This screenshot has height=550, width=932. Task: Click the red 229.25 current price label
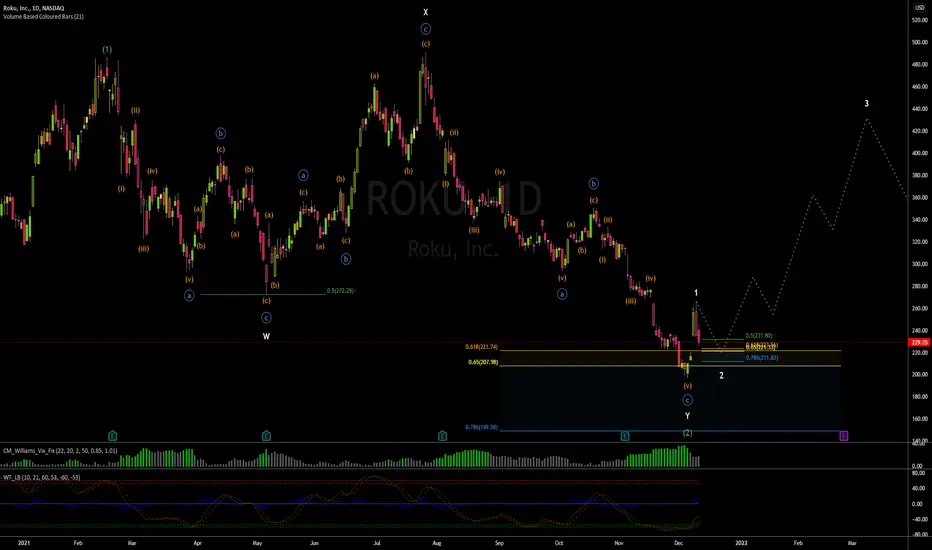(919, 342)
